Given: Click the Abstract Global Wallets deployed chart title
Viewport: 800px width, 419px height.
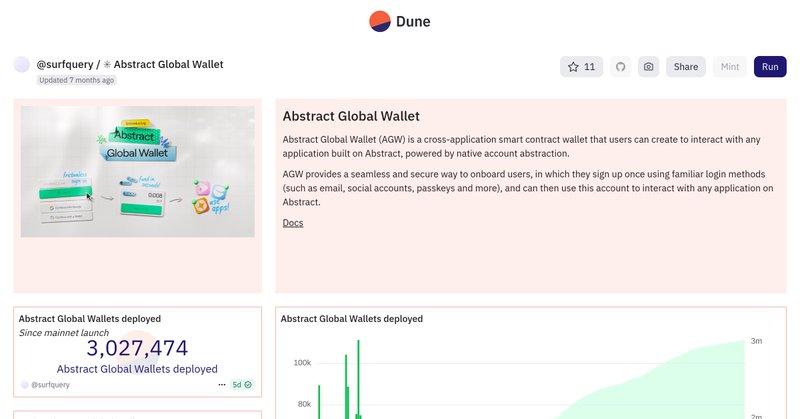Looking at the screenshot, I should (352, 319).
